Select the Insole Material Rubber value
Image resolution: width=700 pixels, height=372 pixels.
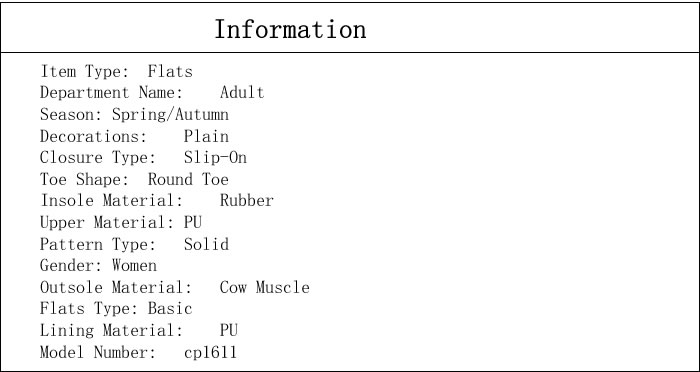(246, 201)
